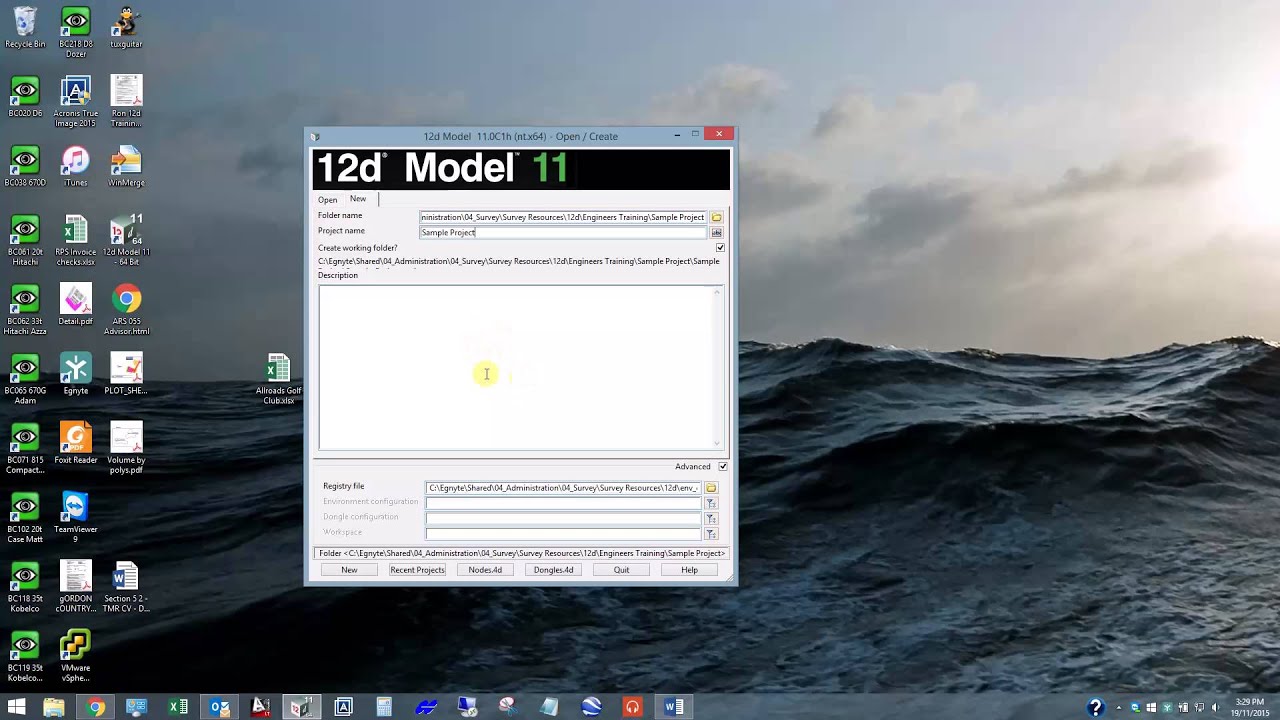Switch to the Open tab
The width and height of the screenshot is (1280, 720).
pos(328,200)
